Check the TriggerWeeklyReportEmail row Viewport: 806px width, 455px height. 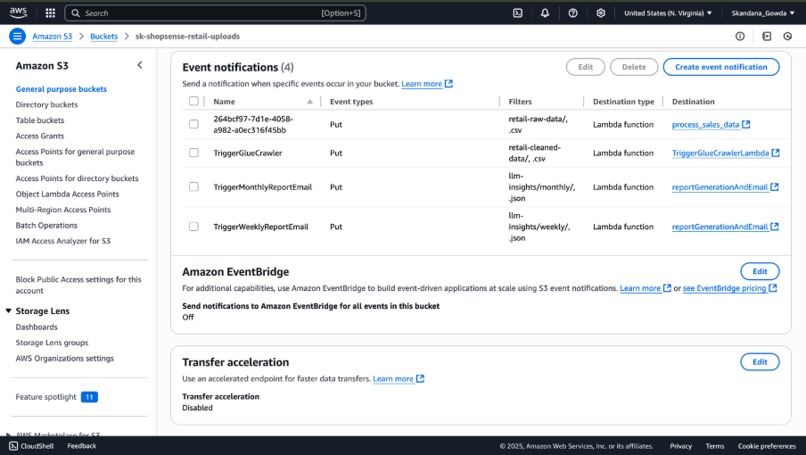point(194,226)
